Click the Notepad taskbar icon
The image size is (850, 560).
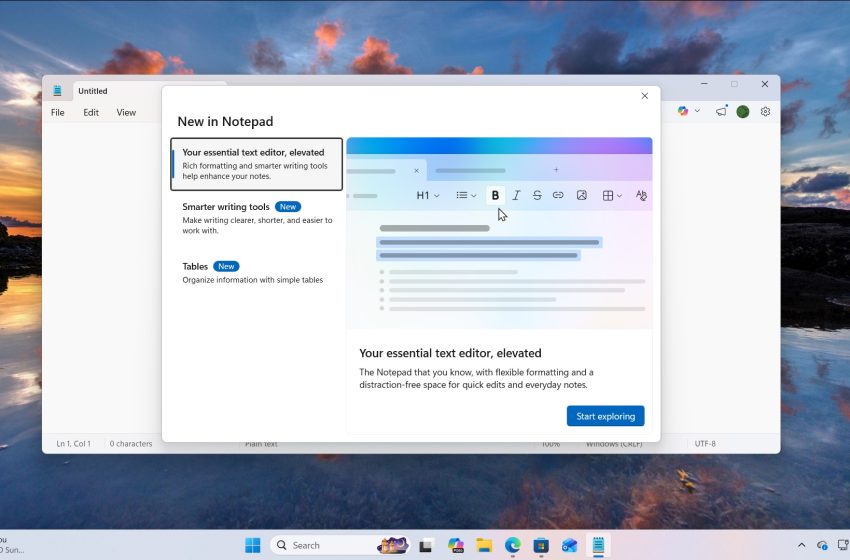coord(598,545)
